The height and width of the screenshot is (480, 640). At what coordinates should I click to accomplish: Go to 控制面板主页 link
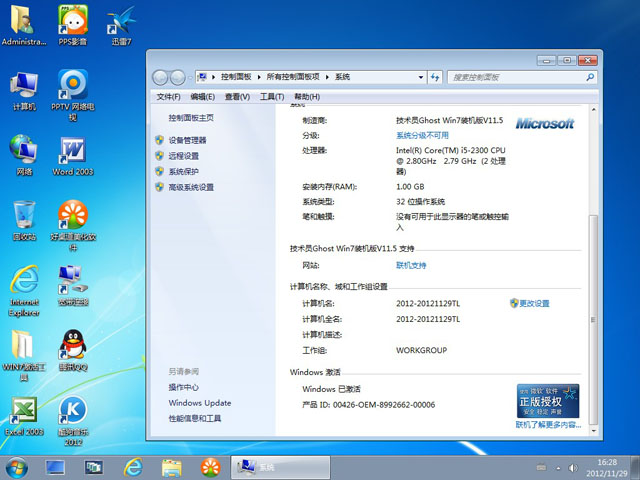click(191, 118)
